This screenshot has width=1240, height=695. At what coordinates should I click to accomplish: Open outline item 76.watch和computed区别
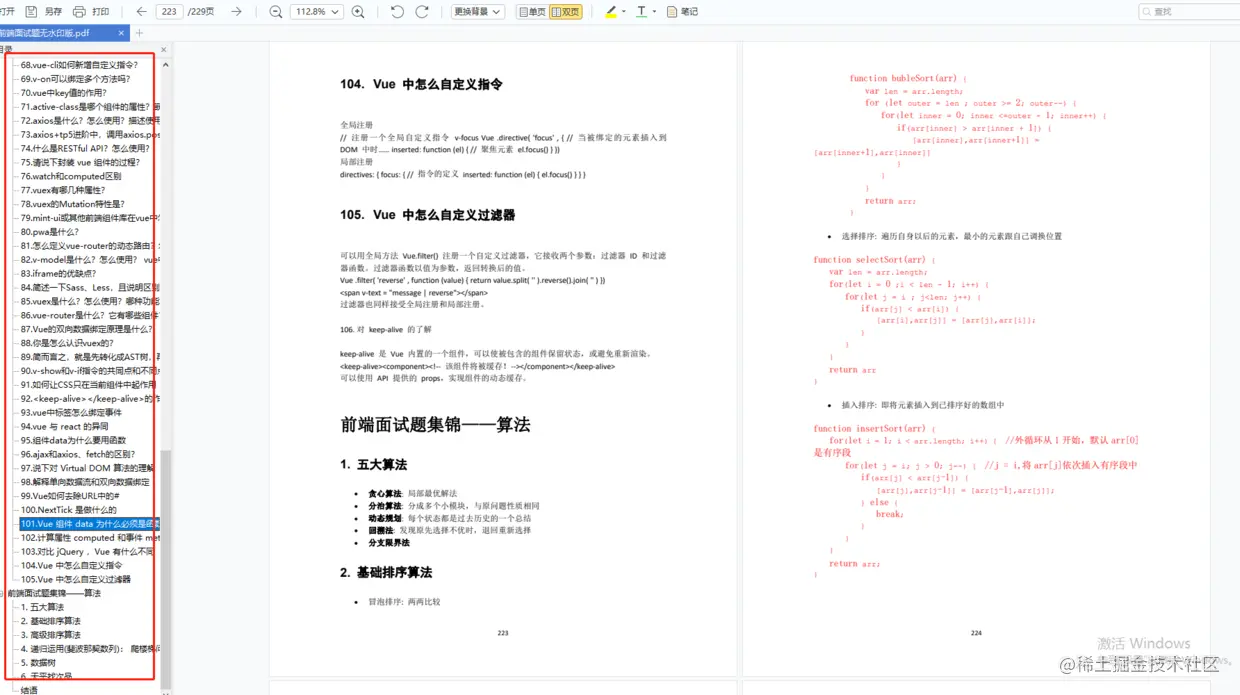coord(71,176)
